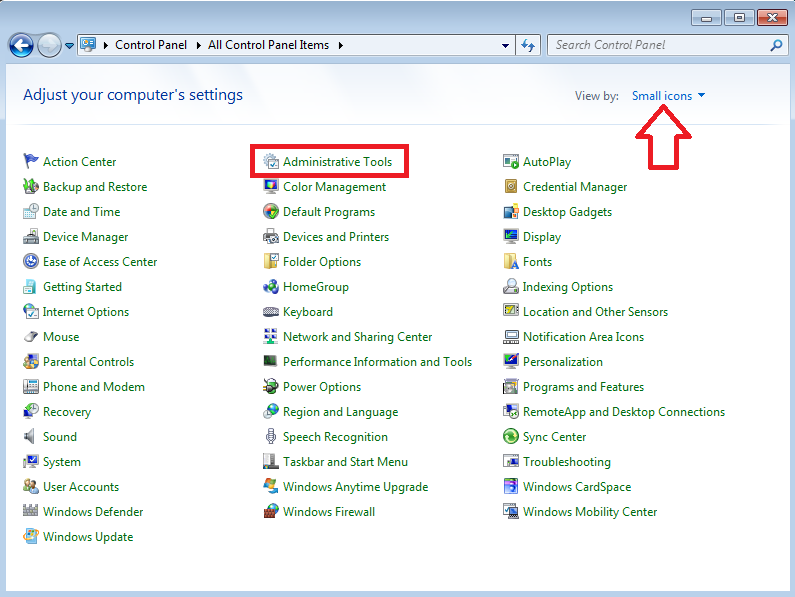Click the Windows CardSpace icon
Screen dimensions: 795x597
pyautogui.click(x=511, y=486)
